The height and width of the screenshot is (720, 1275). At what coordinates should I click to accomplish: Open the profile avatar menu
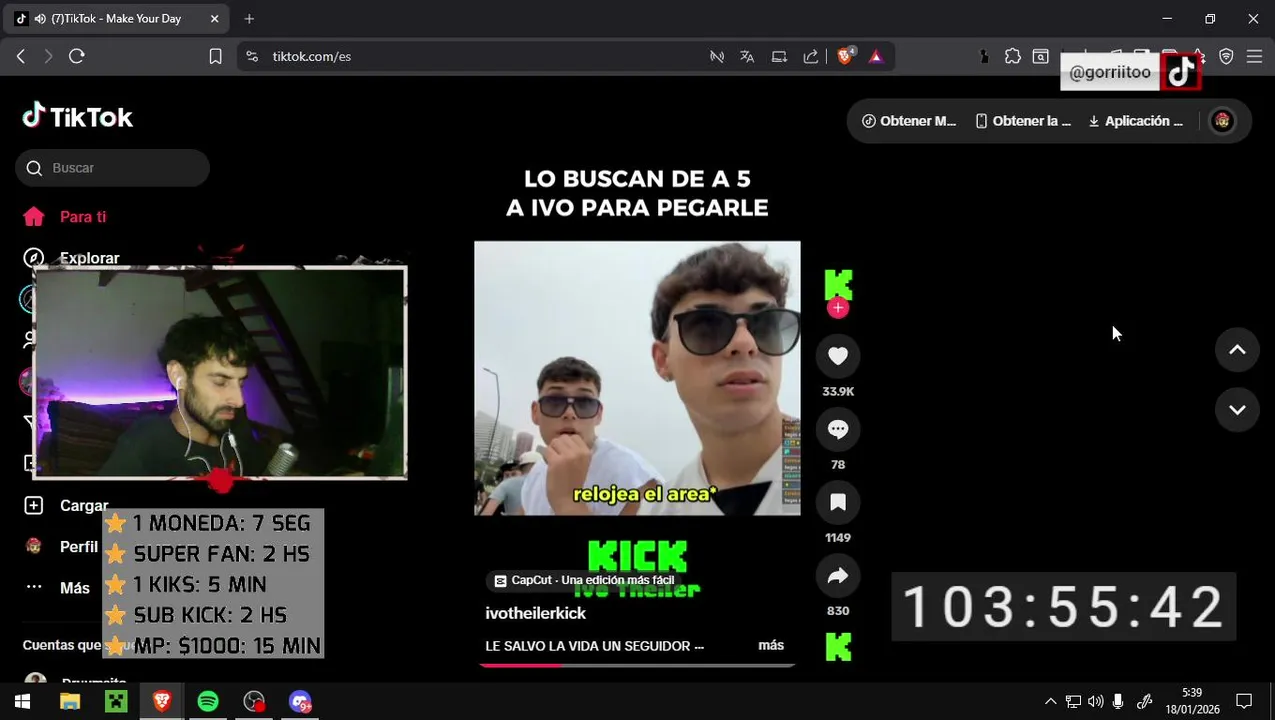pos(1222,121)
